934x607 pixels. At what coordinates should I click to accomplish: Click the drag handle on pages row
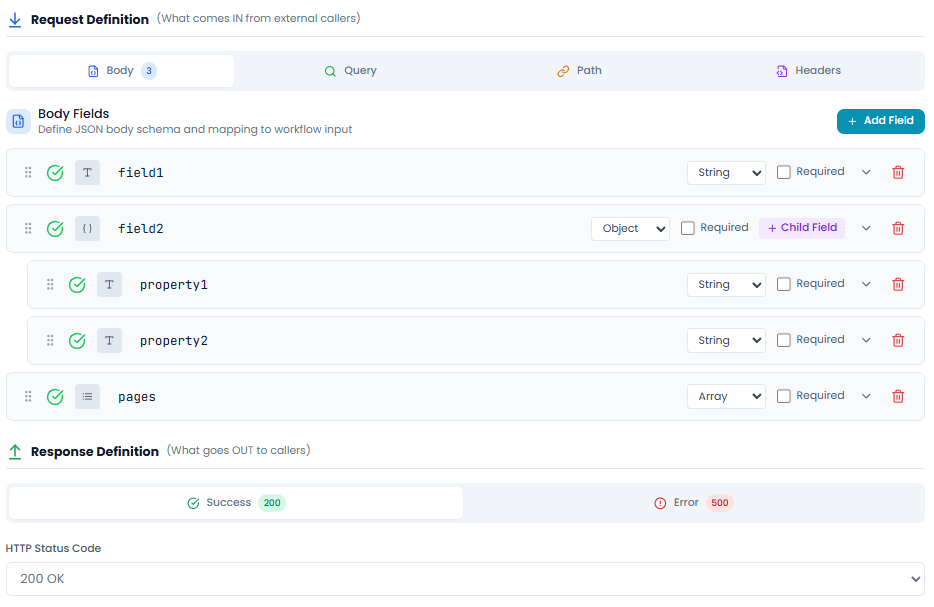(28, 397)
